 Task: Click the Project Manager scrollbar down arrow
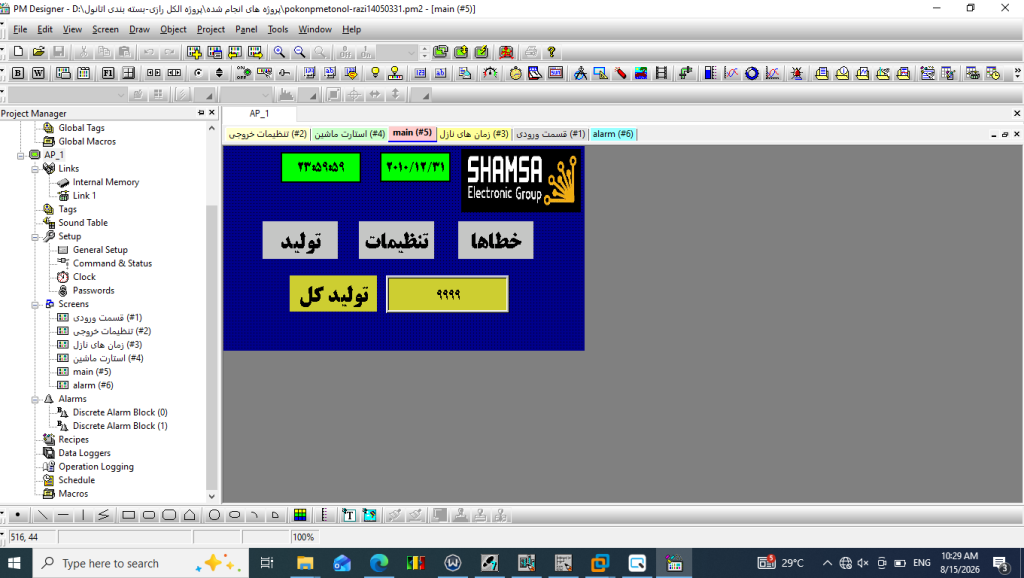click(212, 496)
